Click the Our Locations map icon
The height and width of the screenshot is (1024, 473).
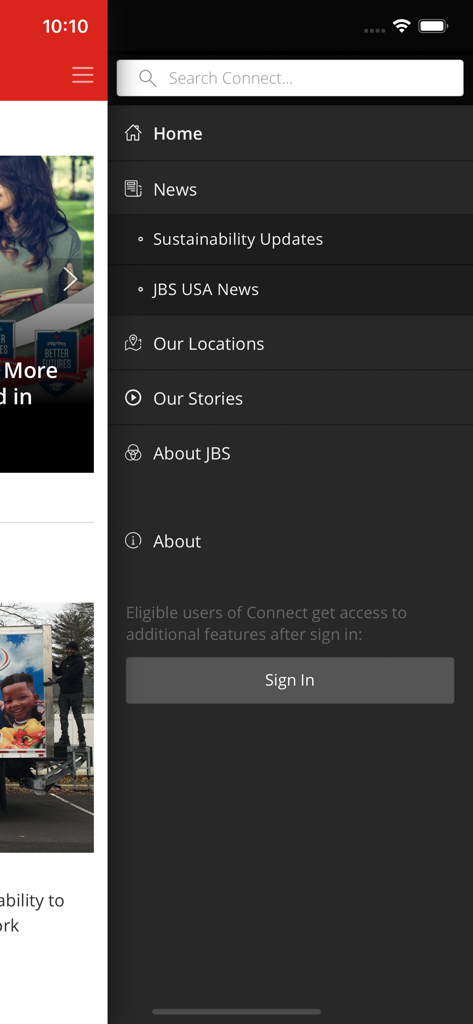point(133,344)
